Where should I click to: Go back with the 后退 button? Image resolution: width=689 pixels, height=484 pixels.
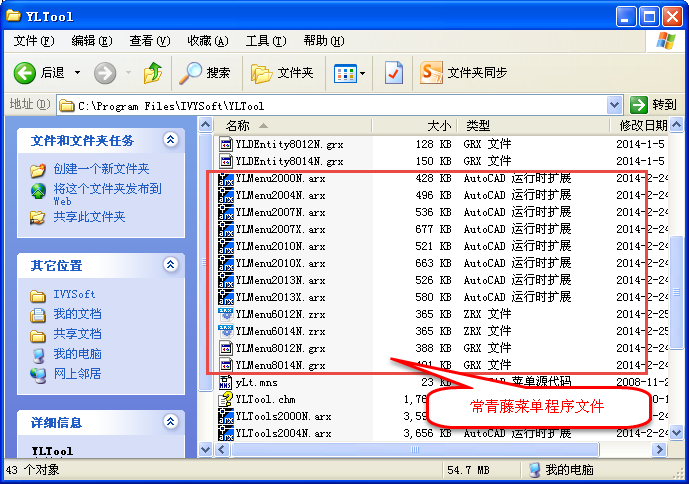click(39, 73)
